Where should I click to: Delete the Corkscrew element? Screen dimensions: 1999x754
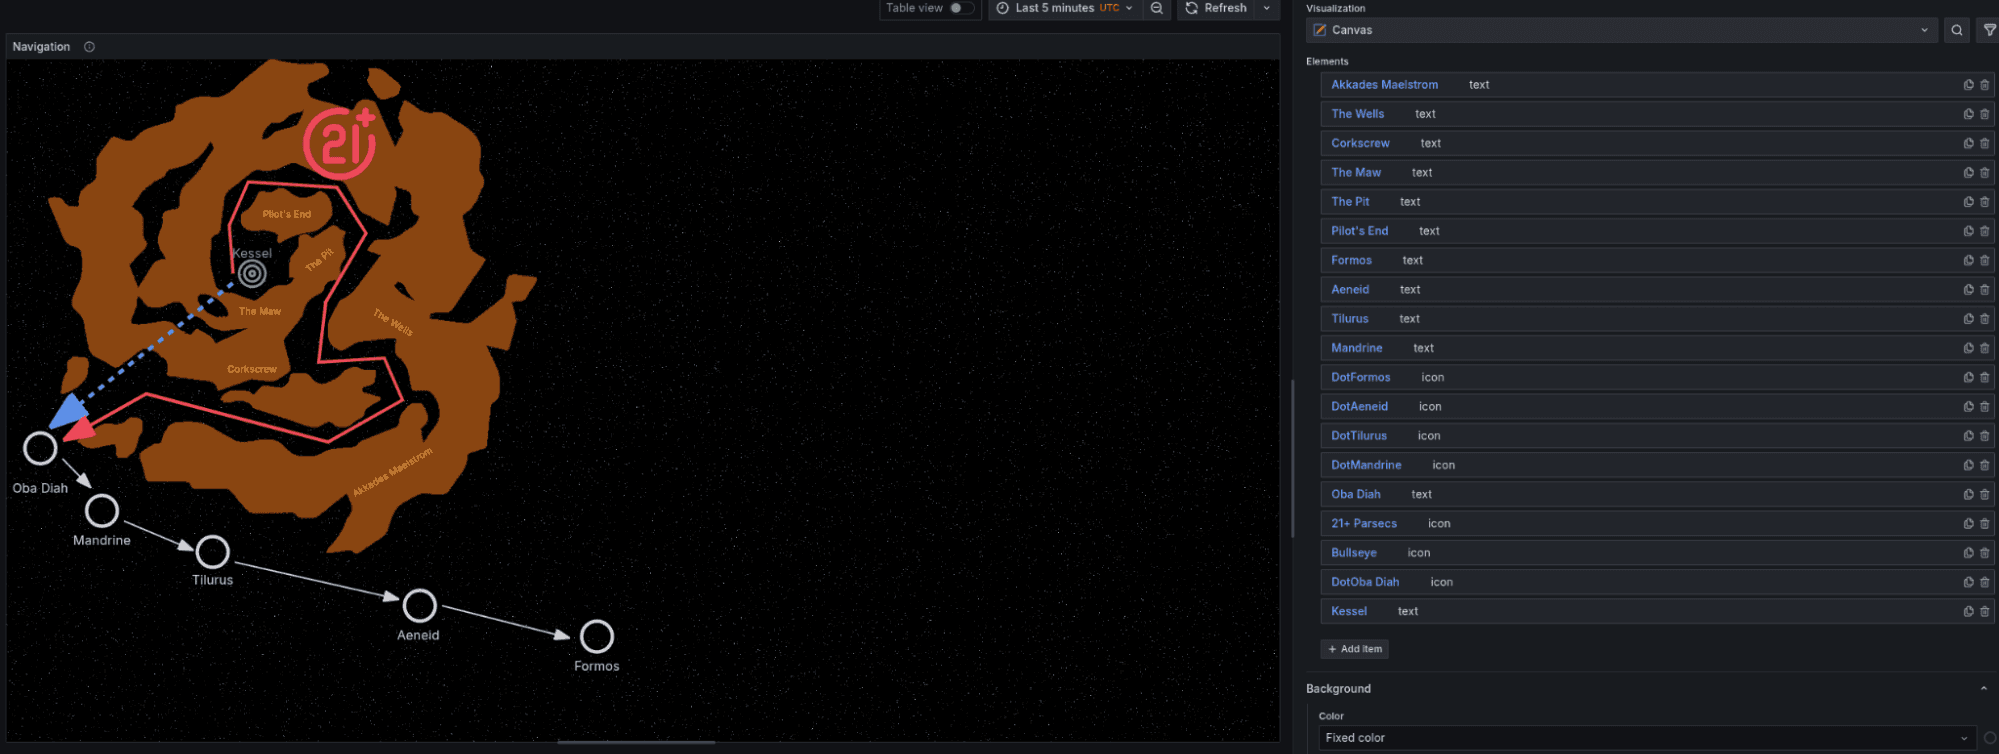coord(1985,143)
